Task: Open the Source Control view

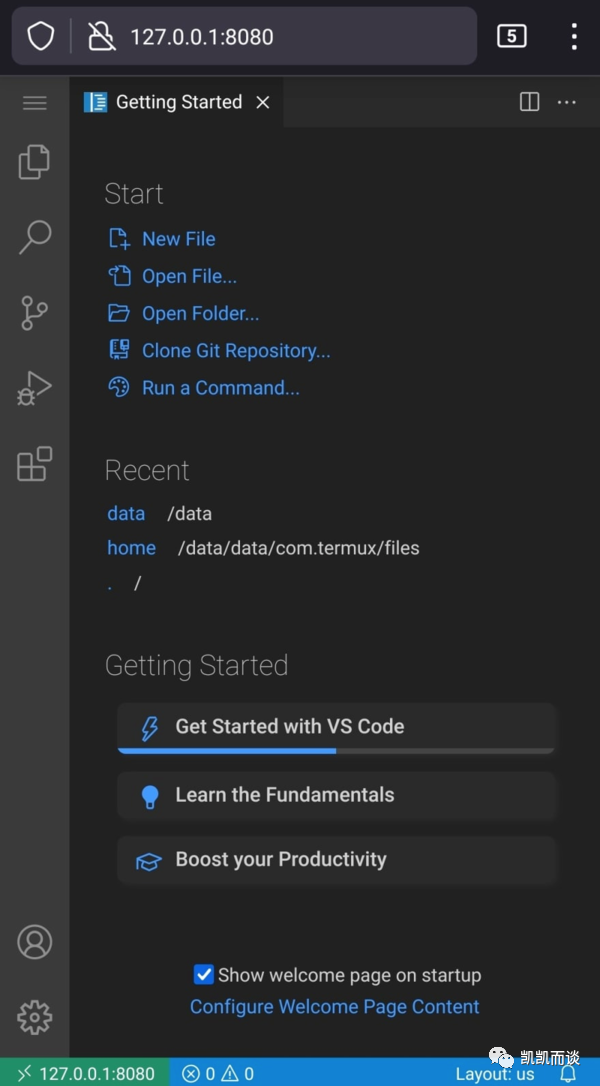Action: pos(35,313)
